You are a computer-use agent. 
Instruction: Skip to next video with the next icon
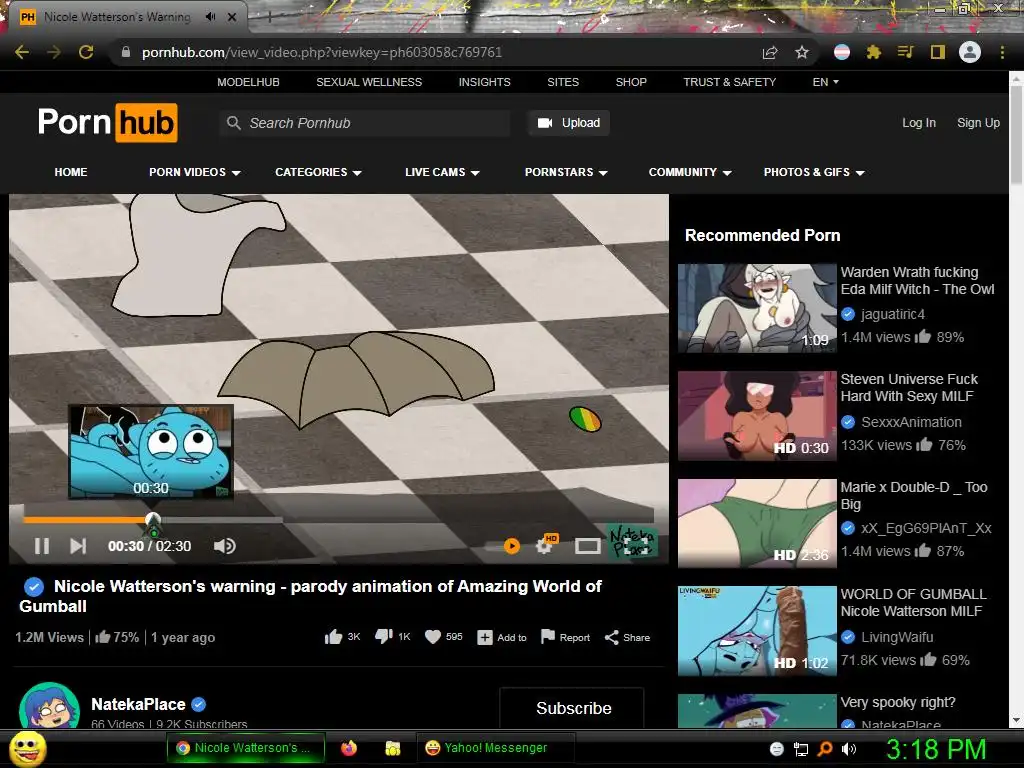pos(78,546)
